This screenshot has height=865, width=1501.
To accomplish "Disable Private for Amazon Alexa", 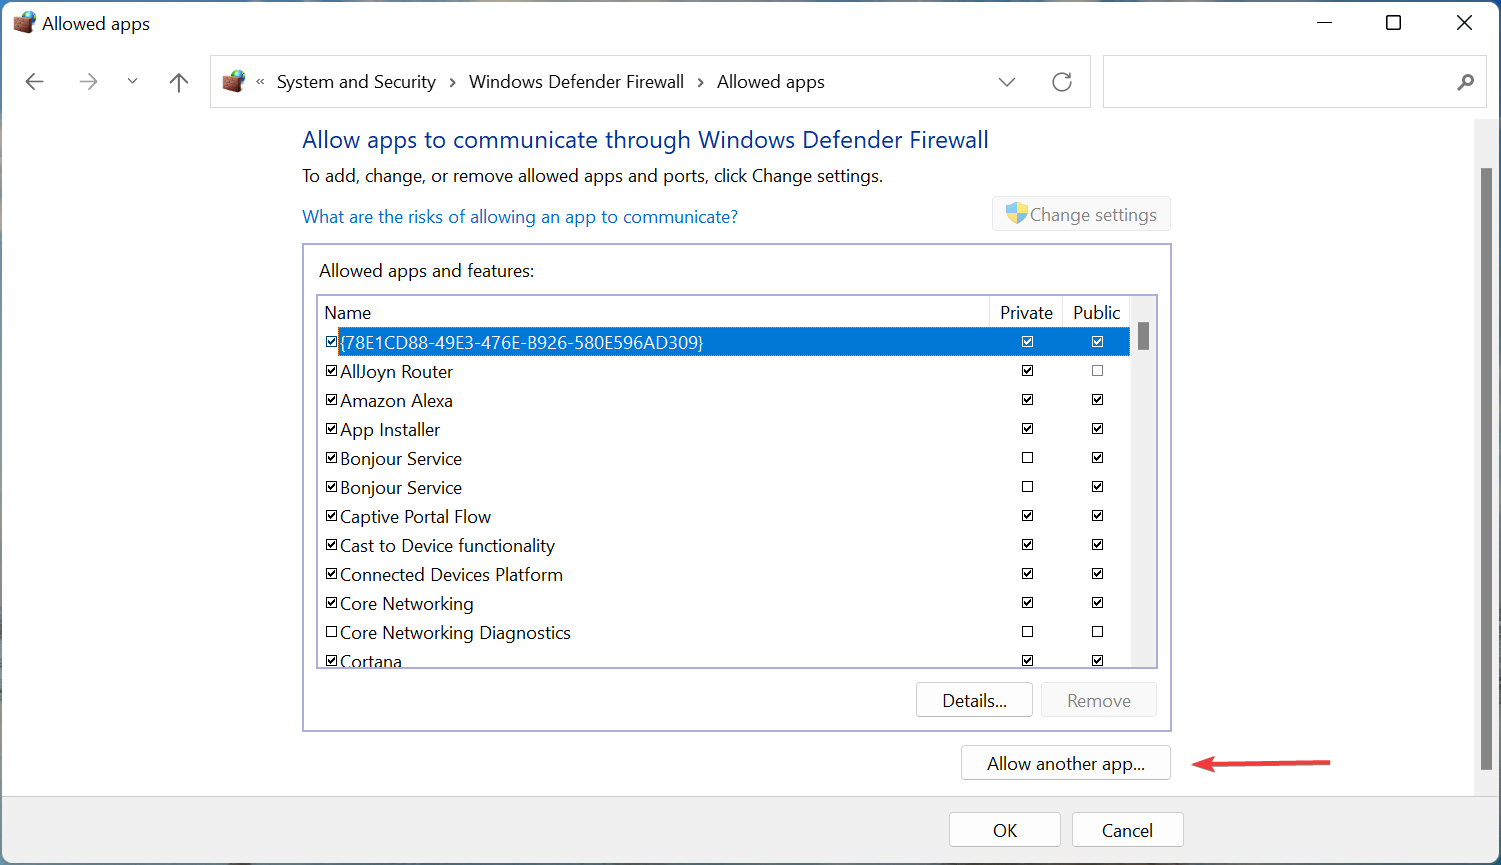I will point(1027,400).
